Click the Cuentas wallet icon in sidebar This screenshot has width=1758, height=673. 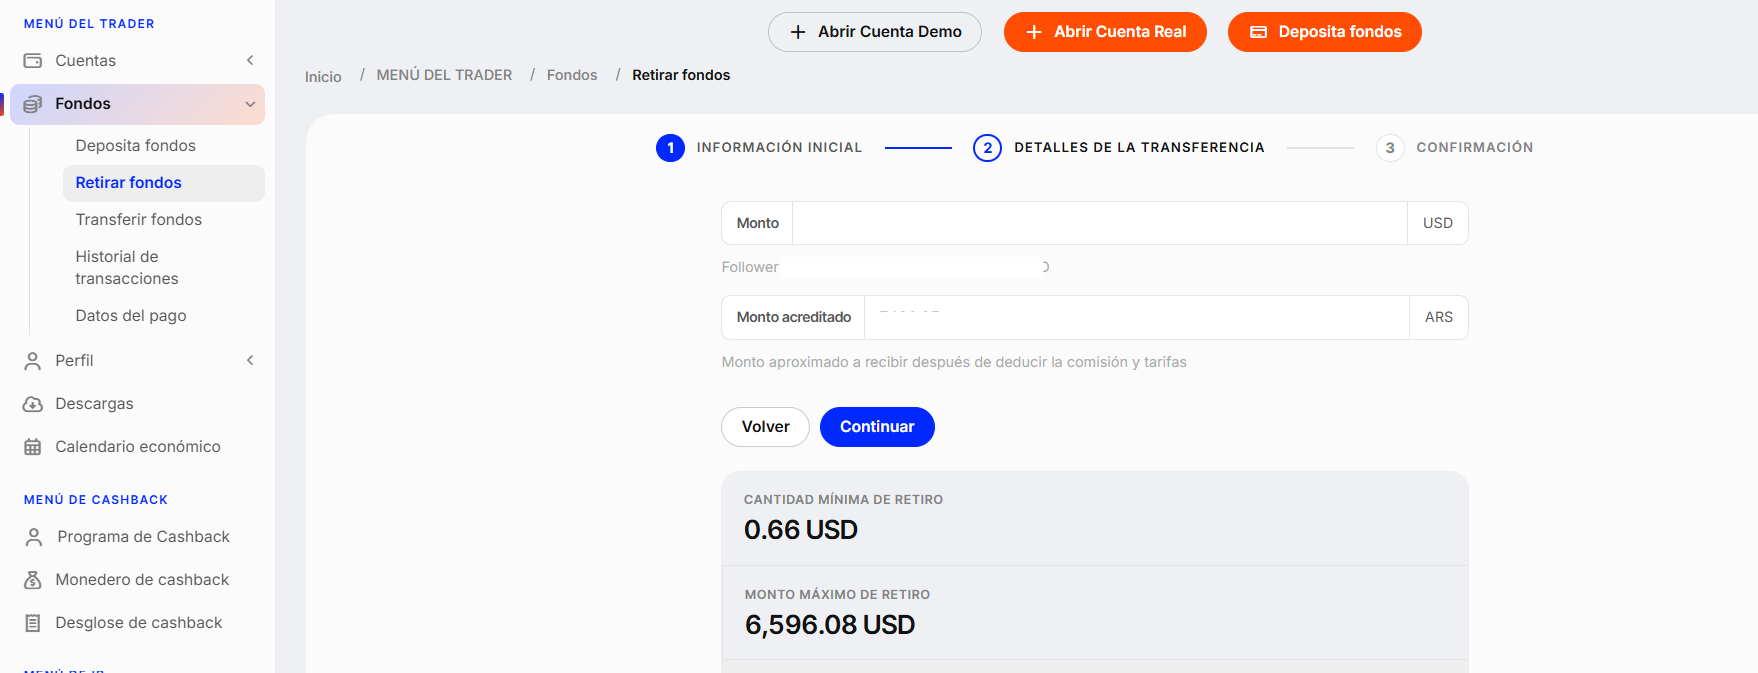33,61
